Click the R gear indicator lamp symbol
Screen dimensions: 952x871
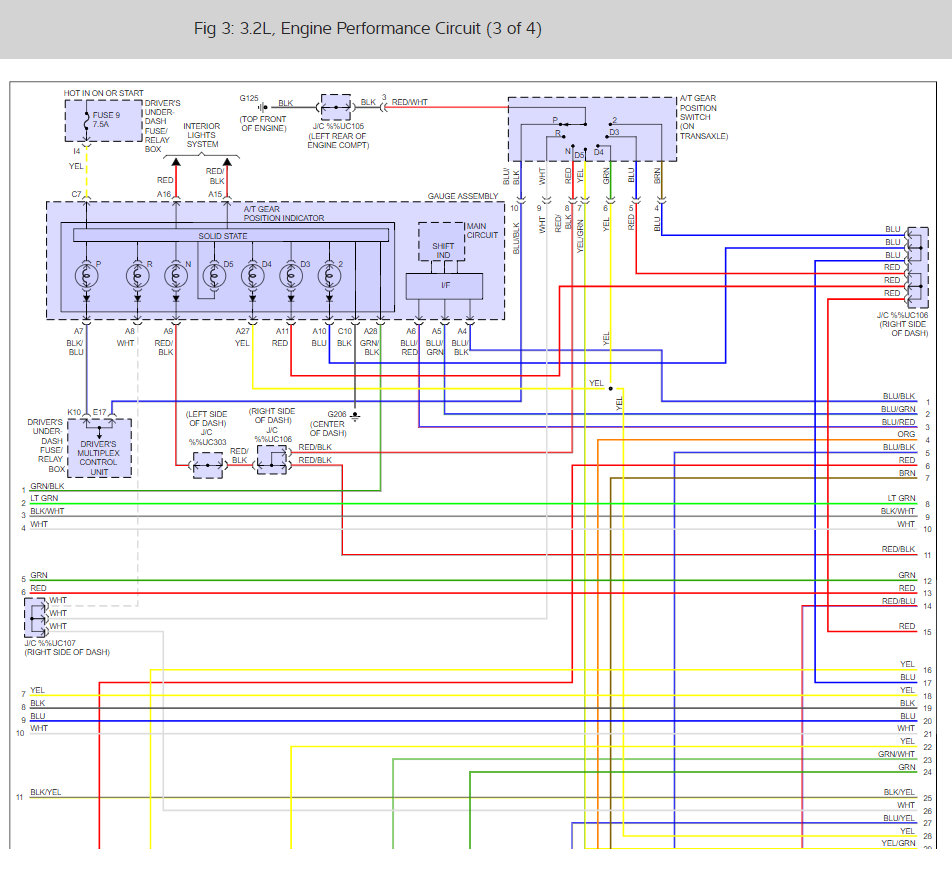(x=137, y=276)
